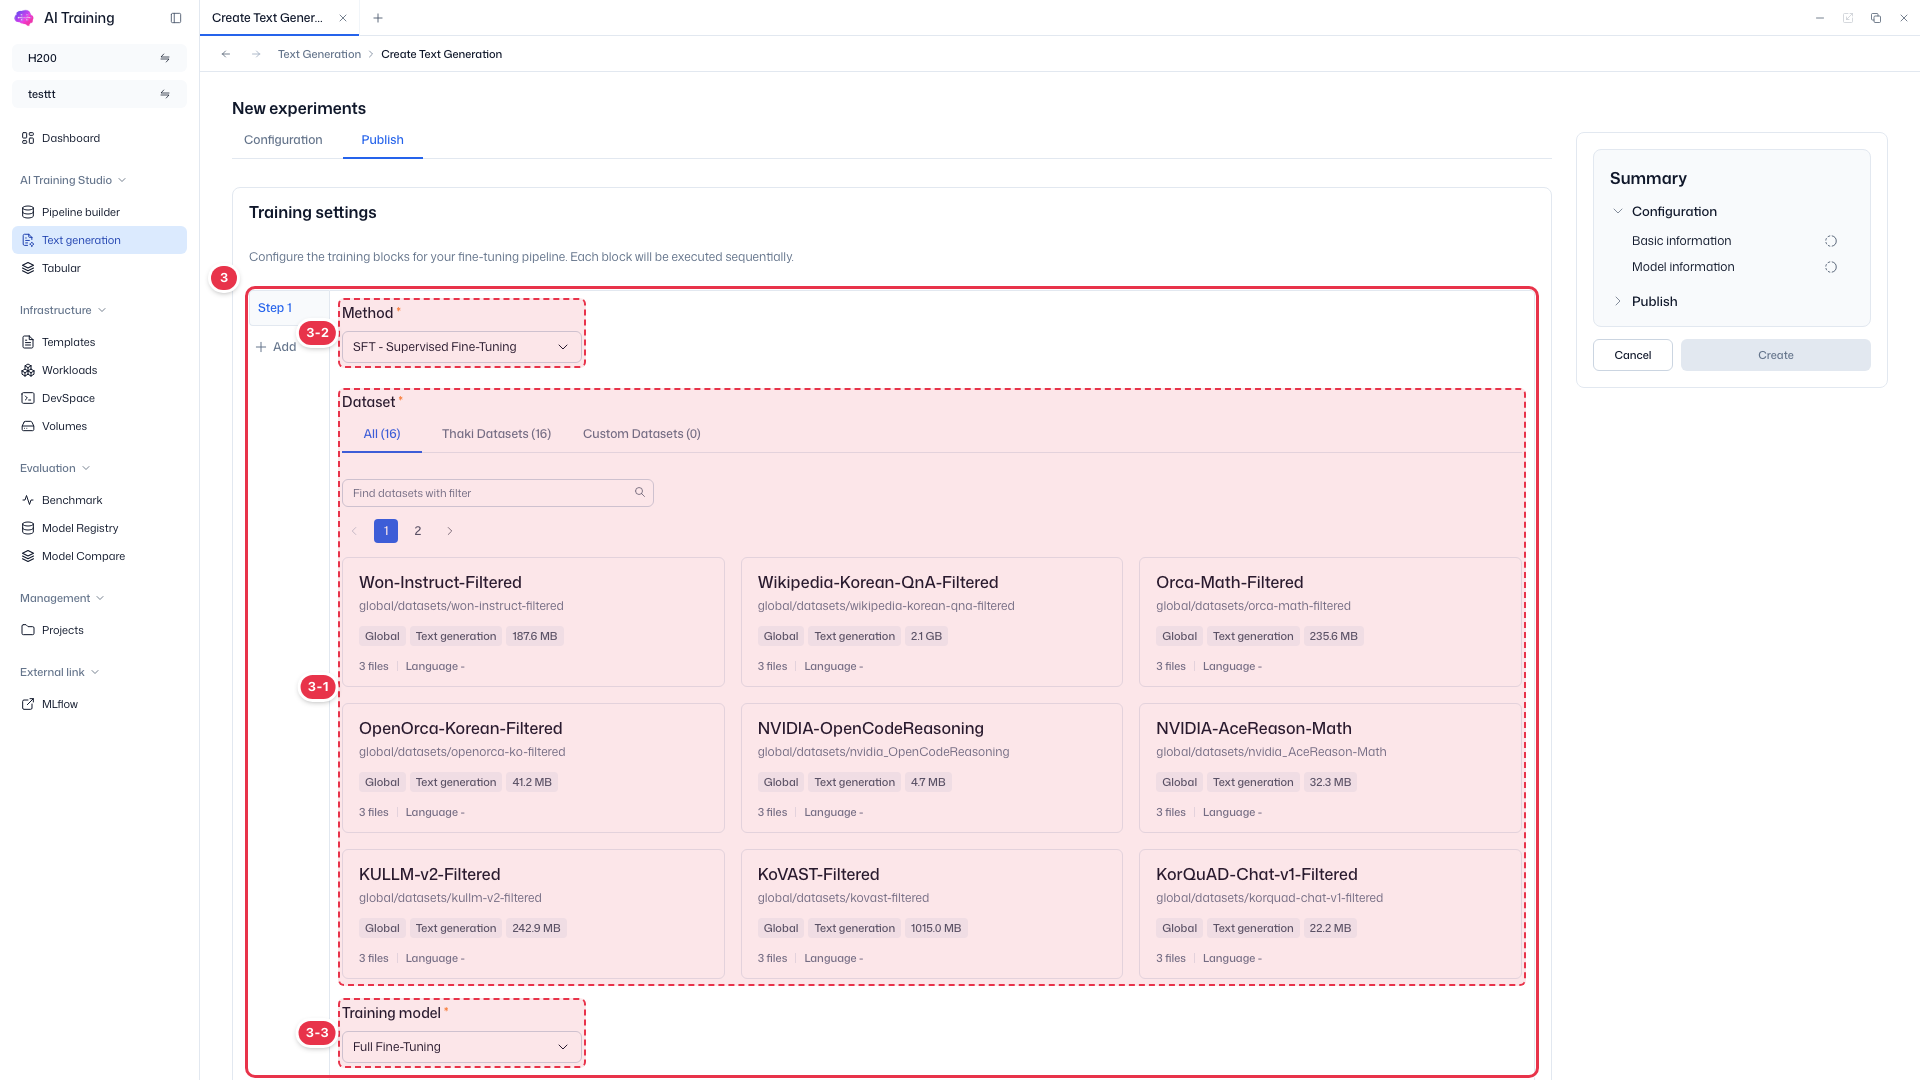Click the AI Training logo icon

pyautogui.click(x=24, y=18)
